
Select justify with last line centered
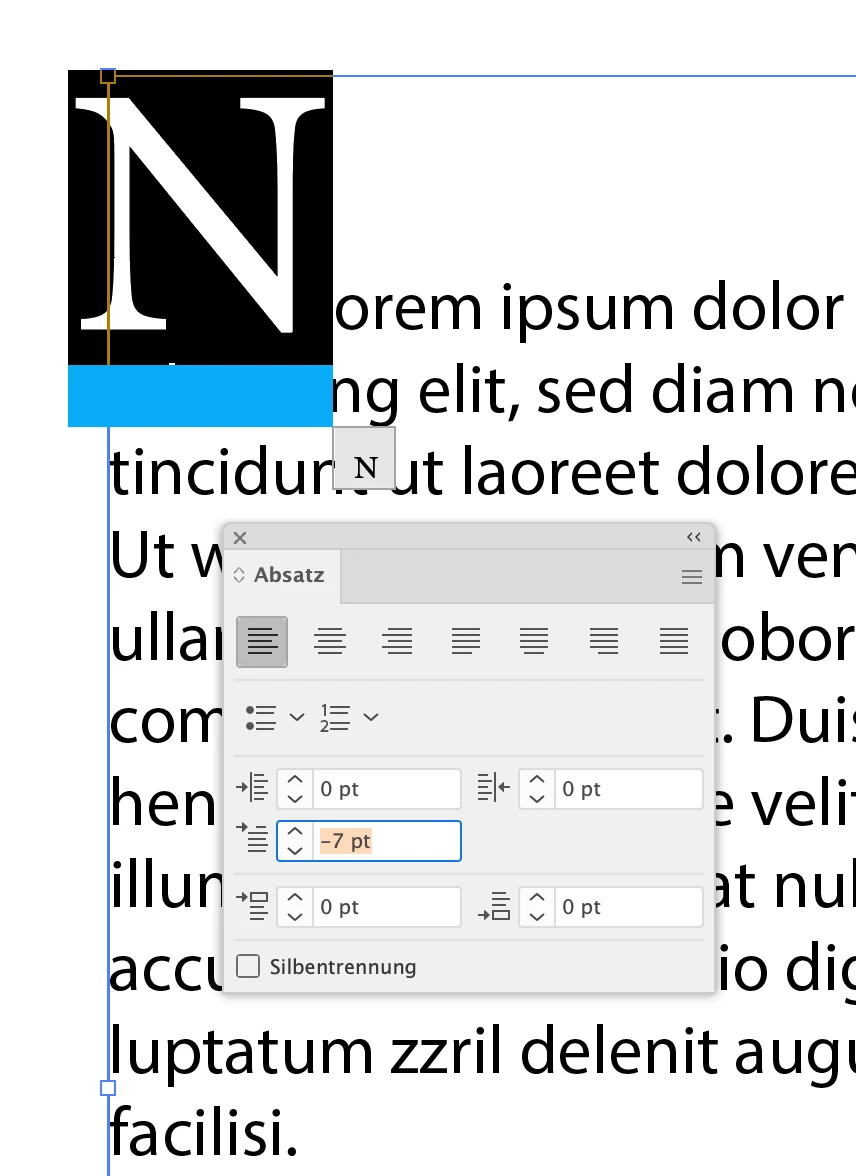(x=534, y=642)
